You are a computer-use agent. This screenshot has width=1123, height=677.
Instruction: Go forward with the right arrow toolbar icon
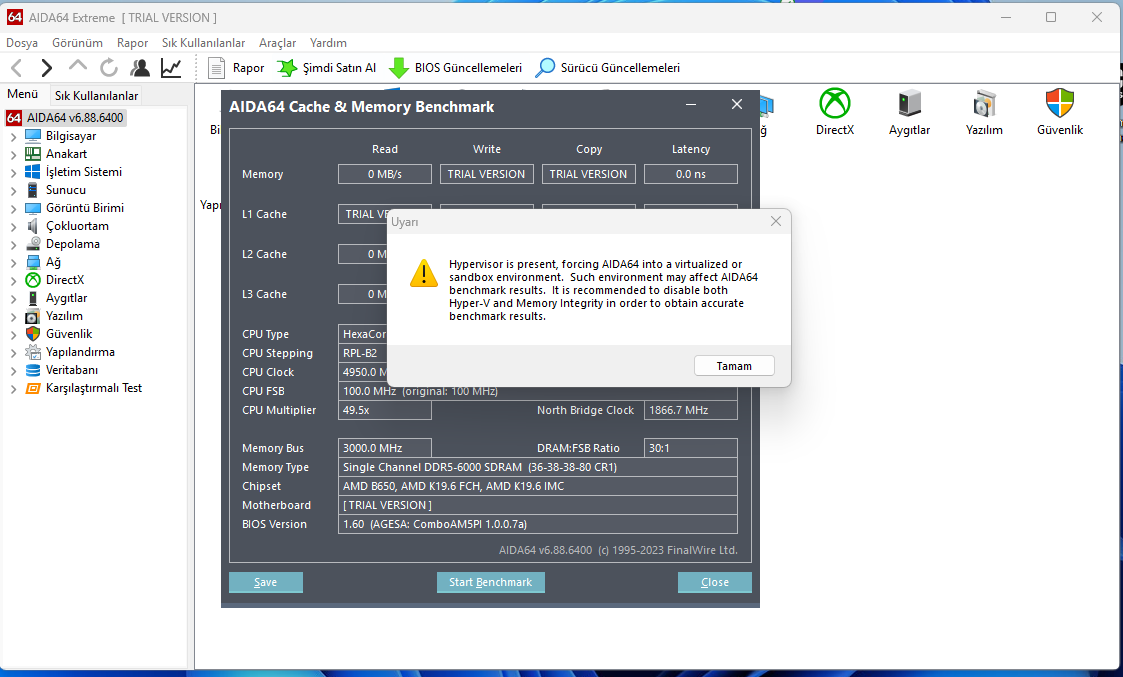coord(47,68)
